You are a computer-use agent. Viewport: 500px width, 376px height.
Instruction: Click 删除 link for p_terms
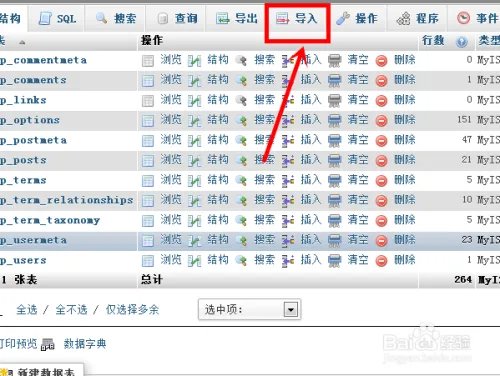click(405, 180)
